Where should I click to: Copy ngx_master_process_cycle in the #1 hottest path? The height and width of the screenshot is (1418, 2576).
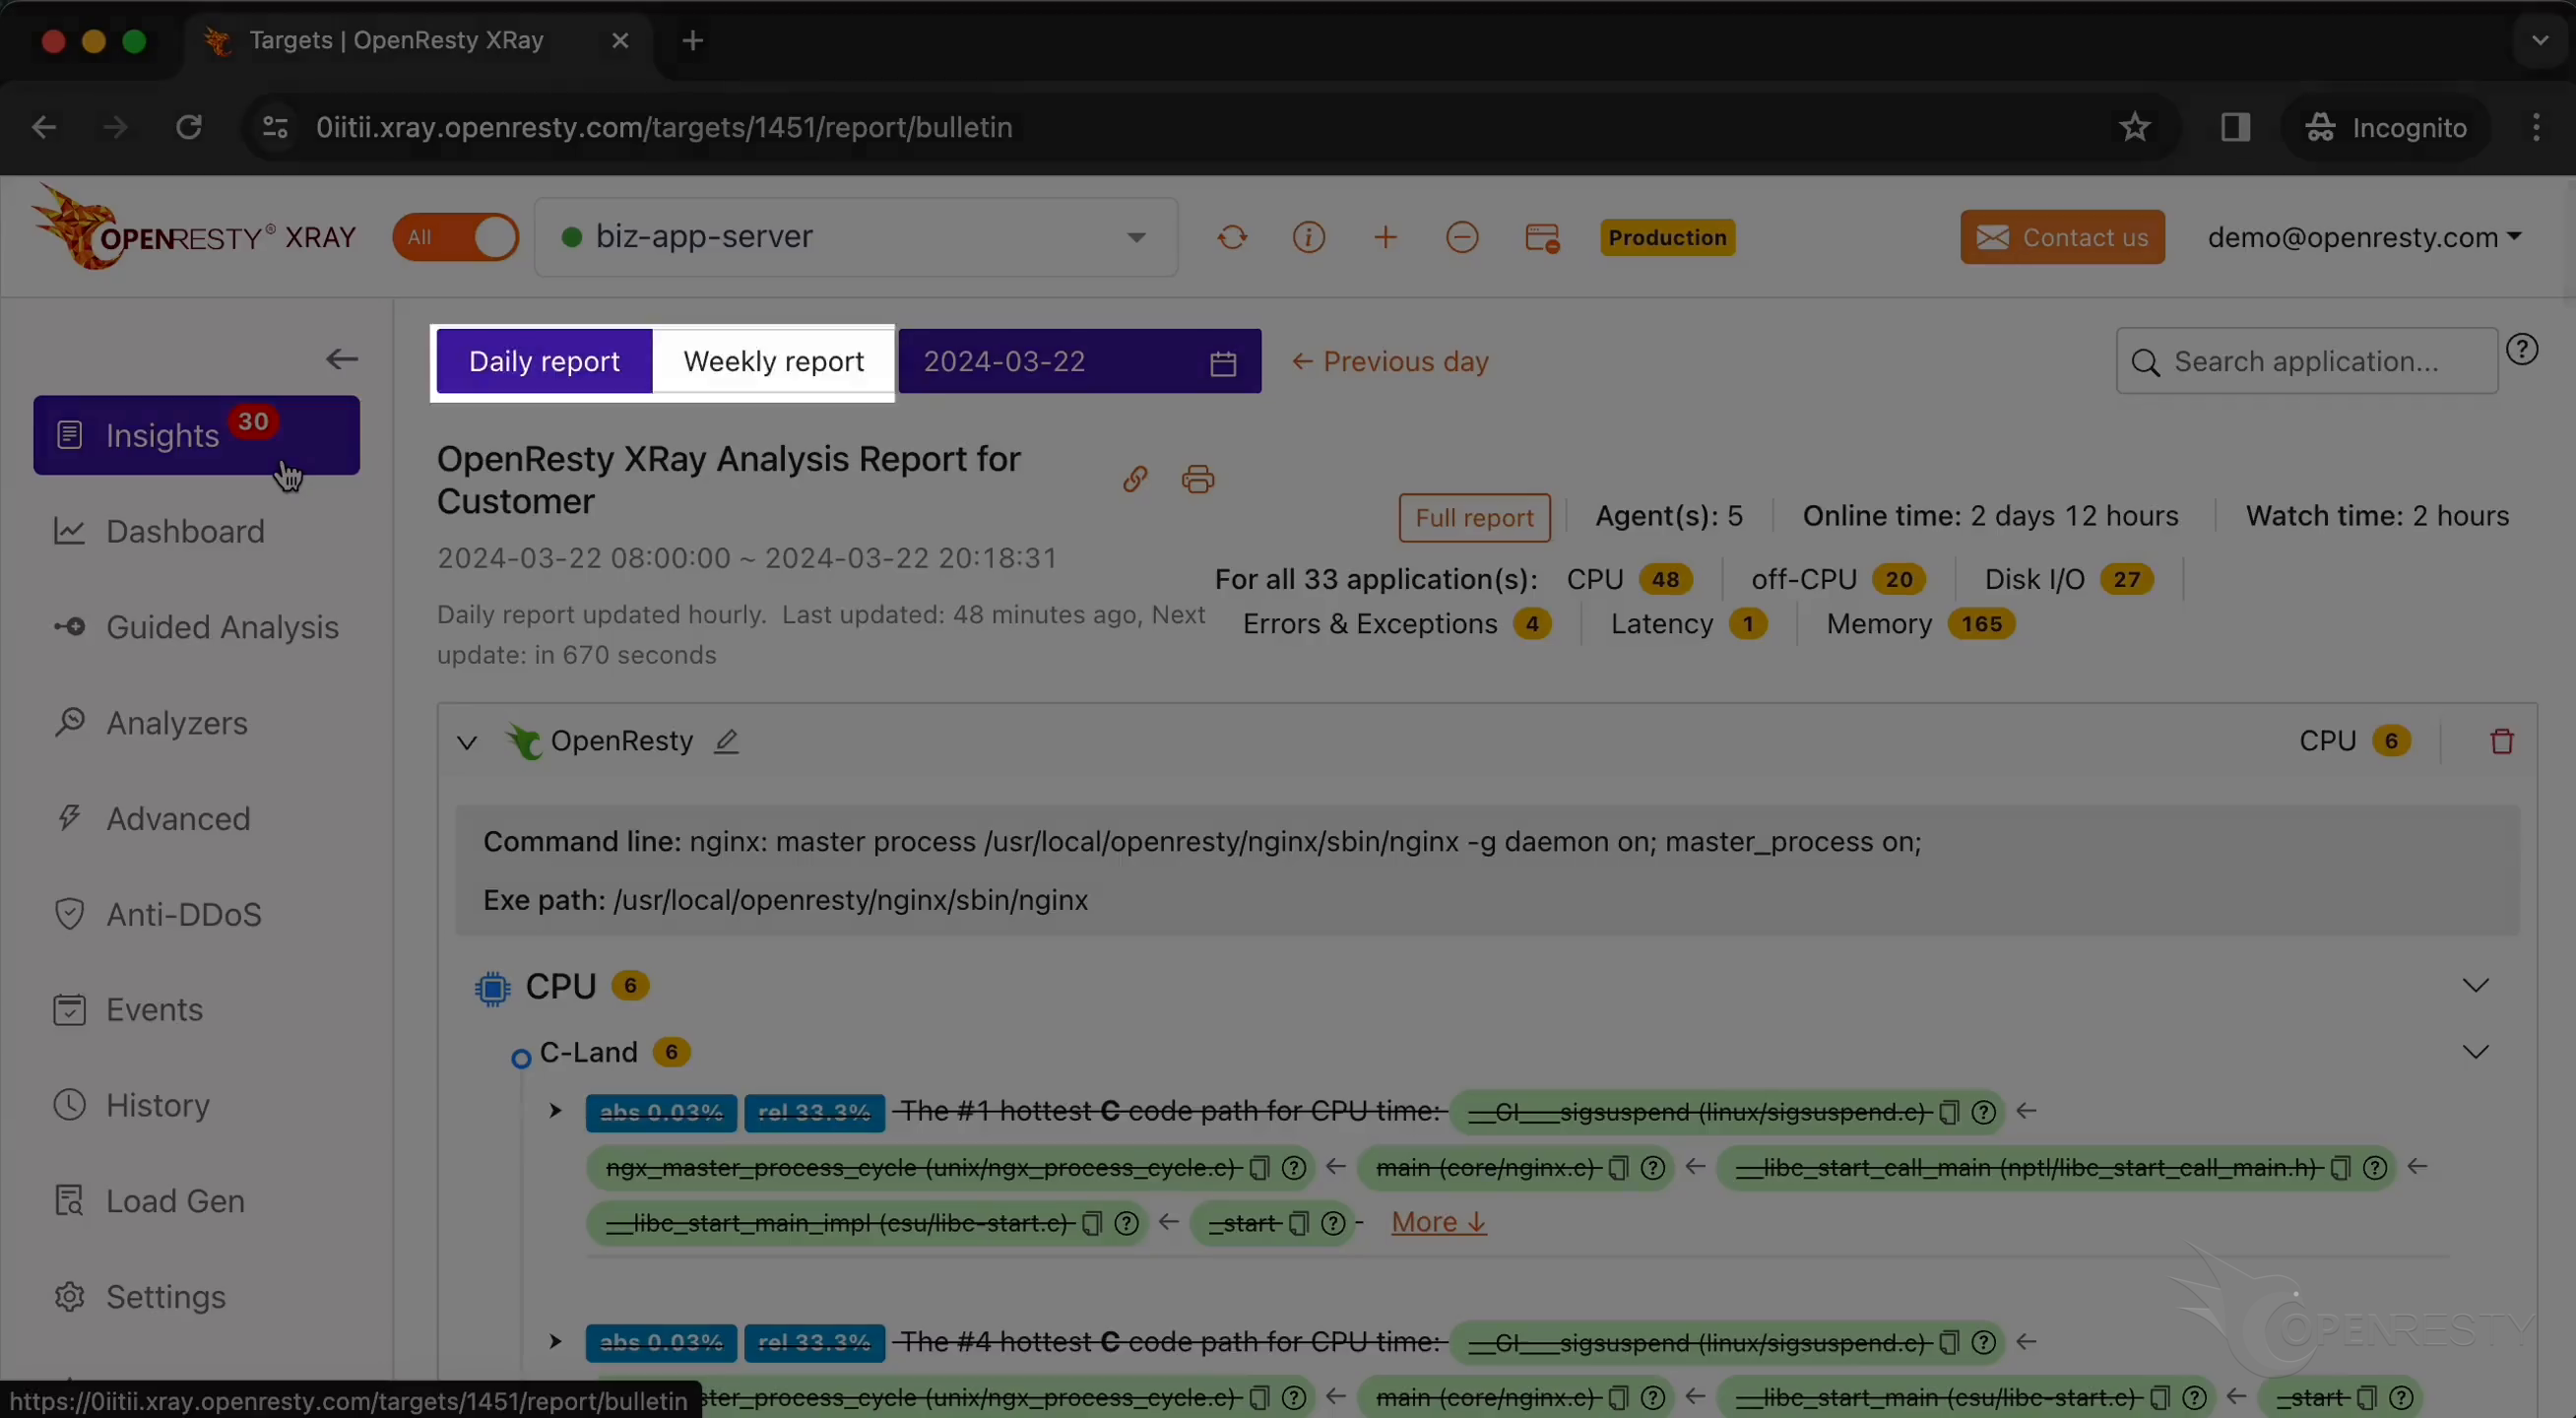pos(1259,1167)
